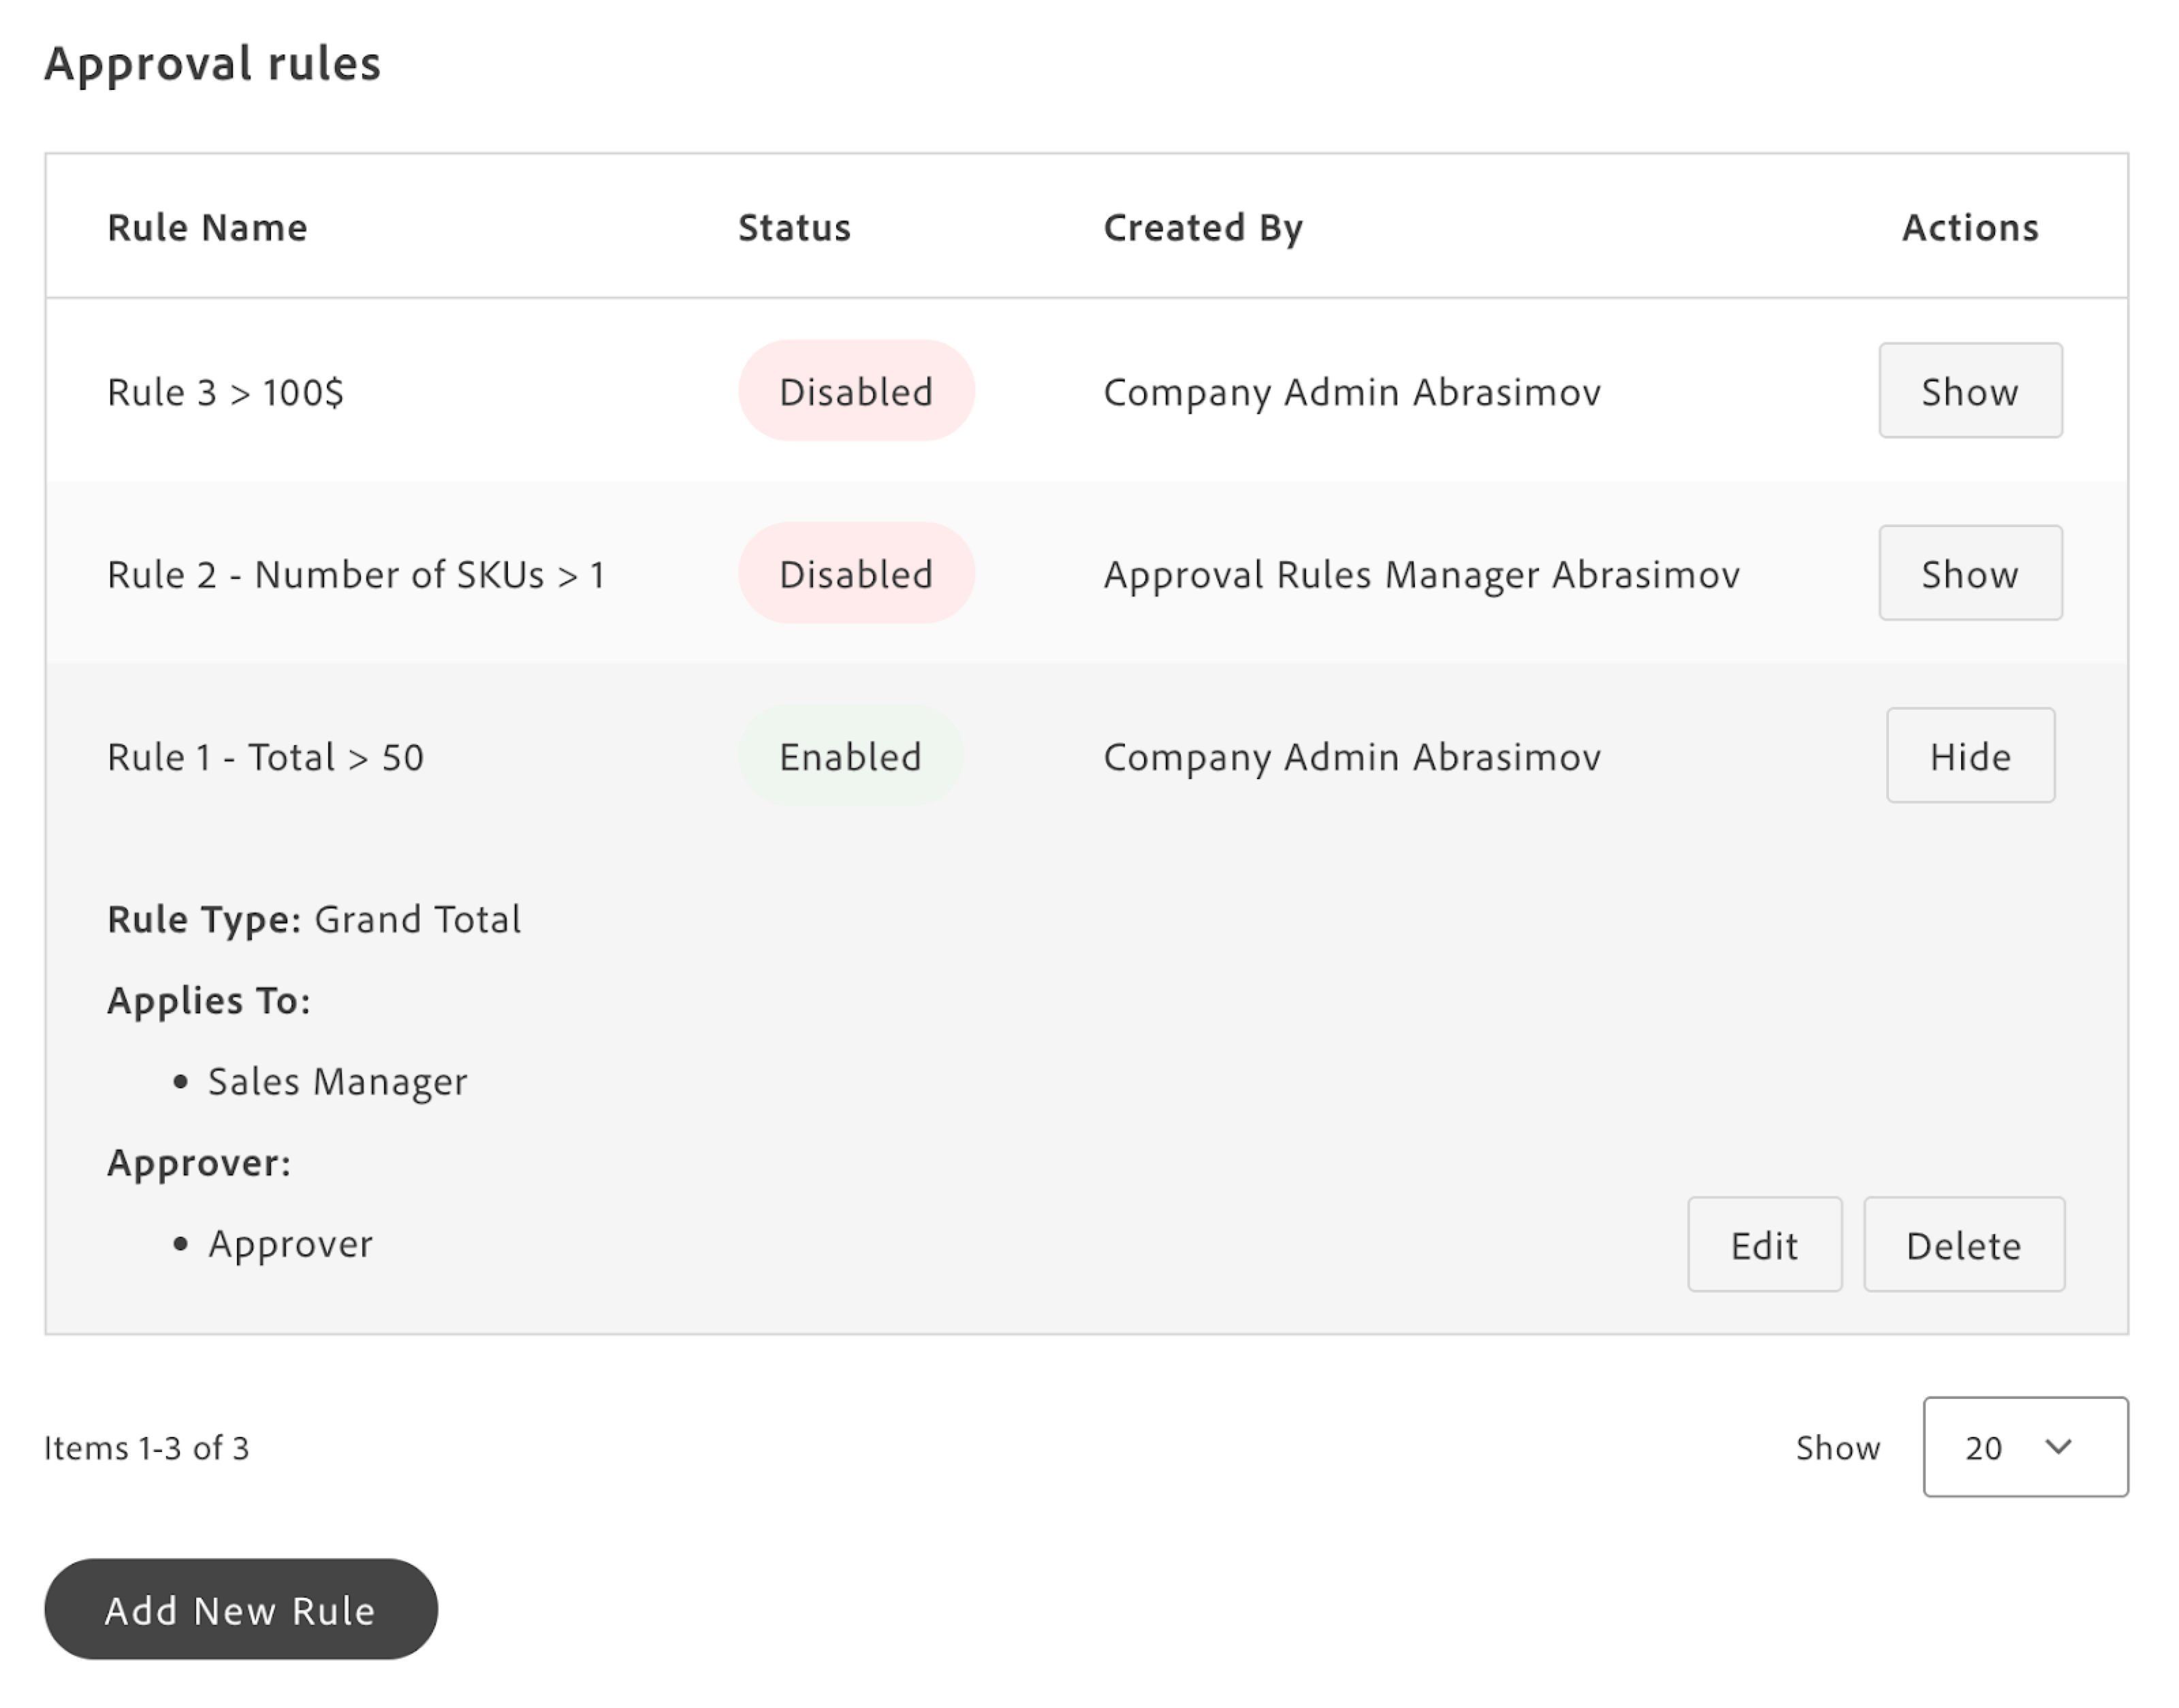Click rule name Rule 2 - Number of SKUs > 1
The width and height of the screenshot is (2179, 1708).
tap(356, 575)
